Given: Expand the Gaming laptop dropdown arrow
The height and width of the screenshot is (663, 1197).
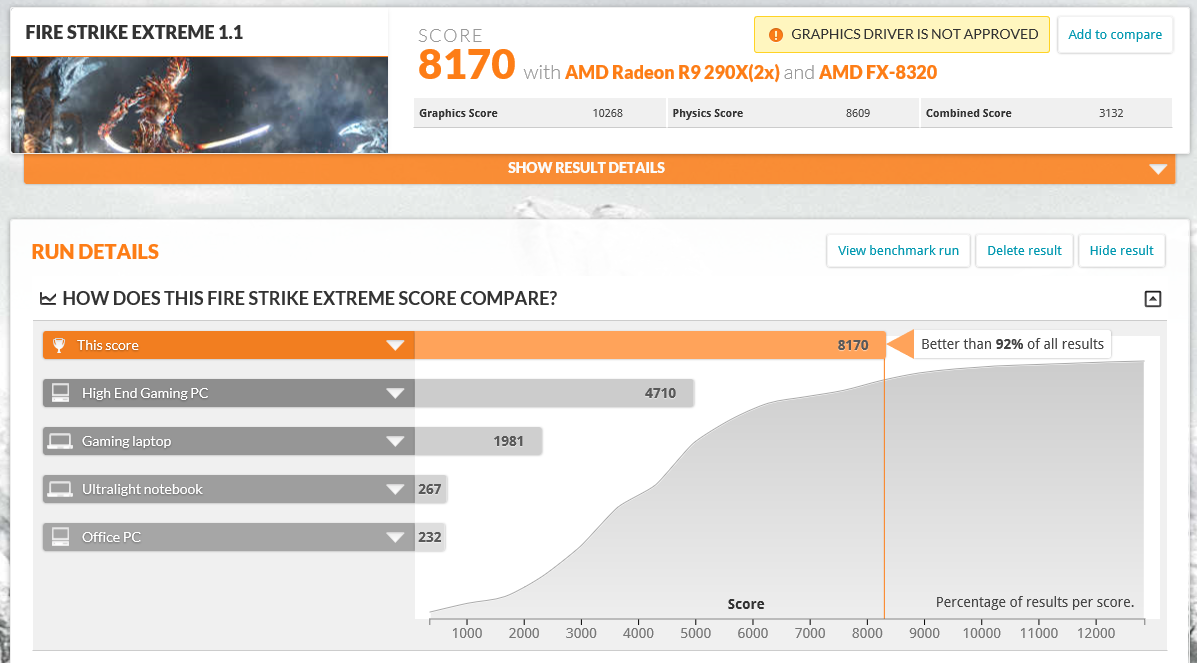Looking at the screenshot, I should [395, 441].
